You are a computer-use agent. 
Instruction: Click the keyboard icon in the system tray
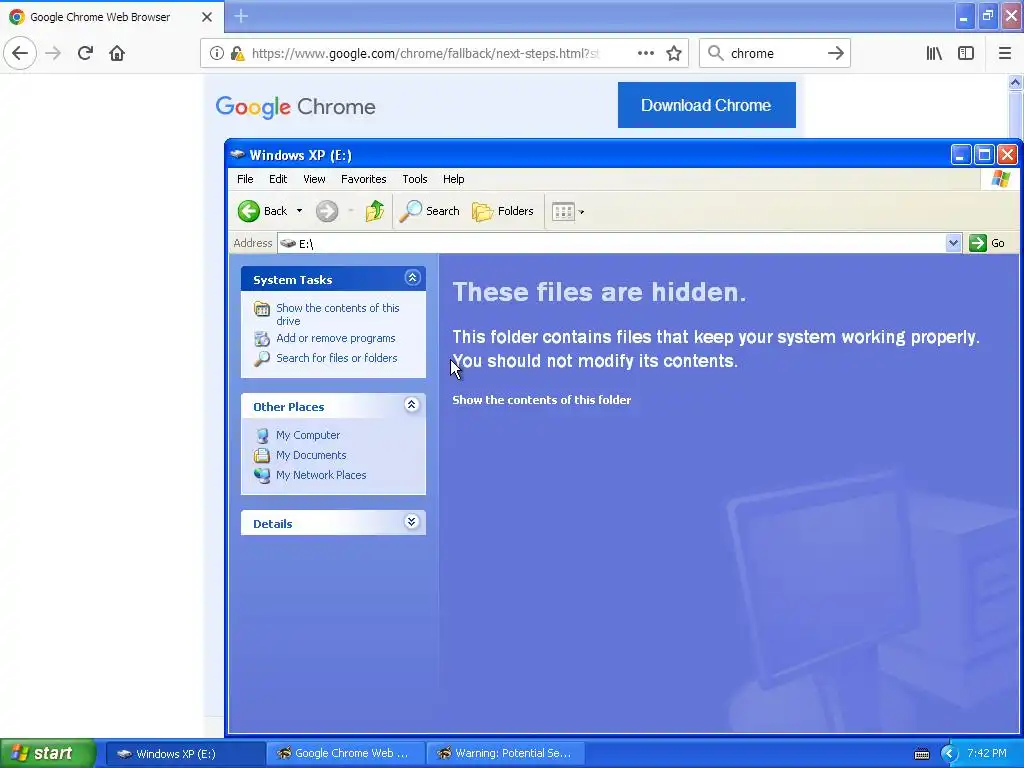pyautogui.click(x=921, y=754)
